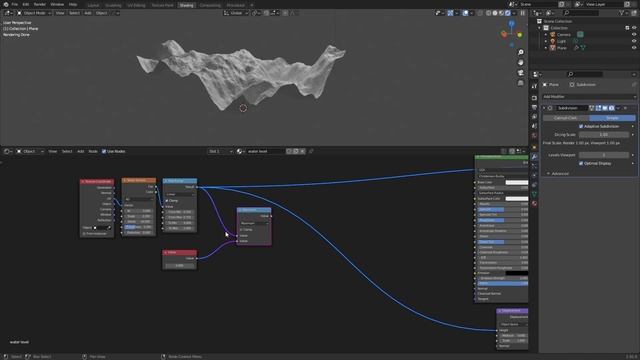Viewport: 640px width, 360px height.
Task: Open the outliner filter dropdown
Action: [623, 13]
